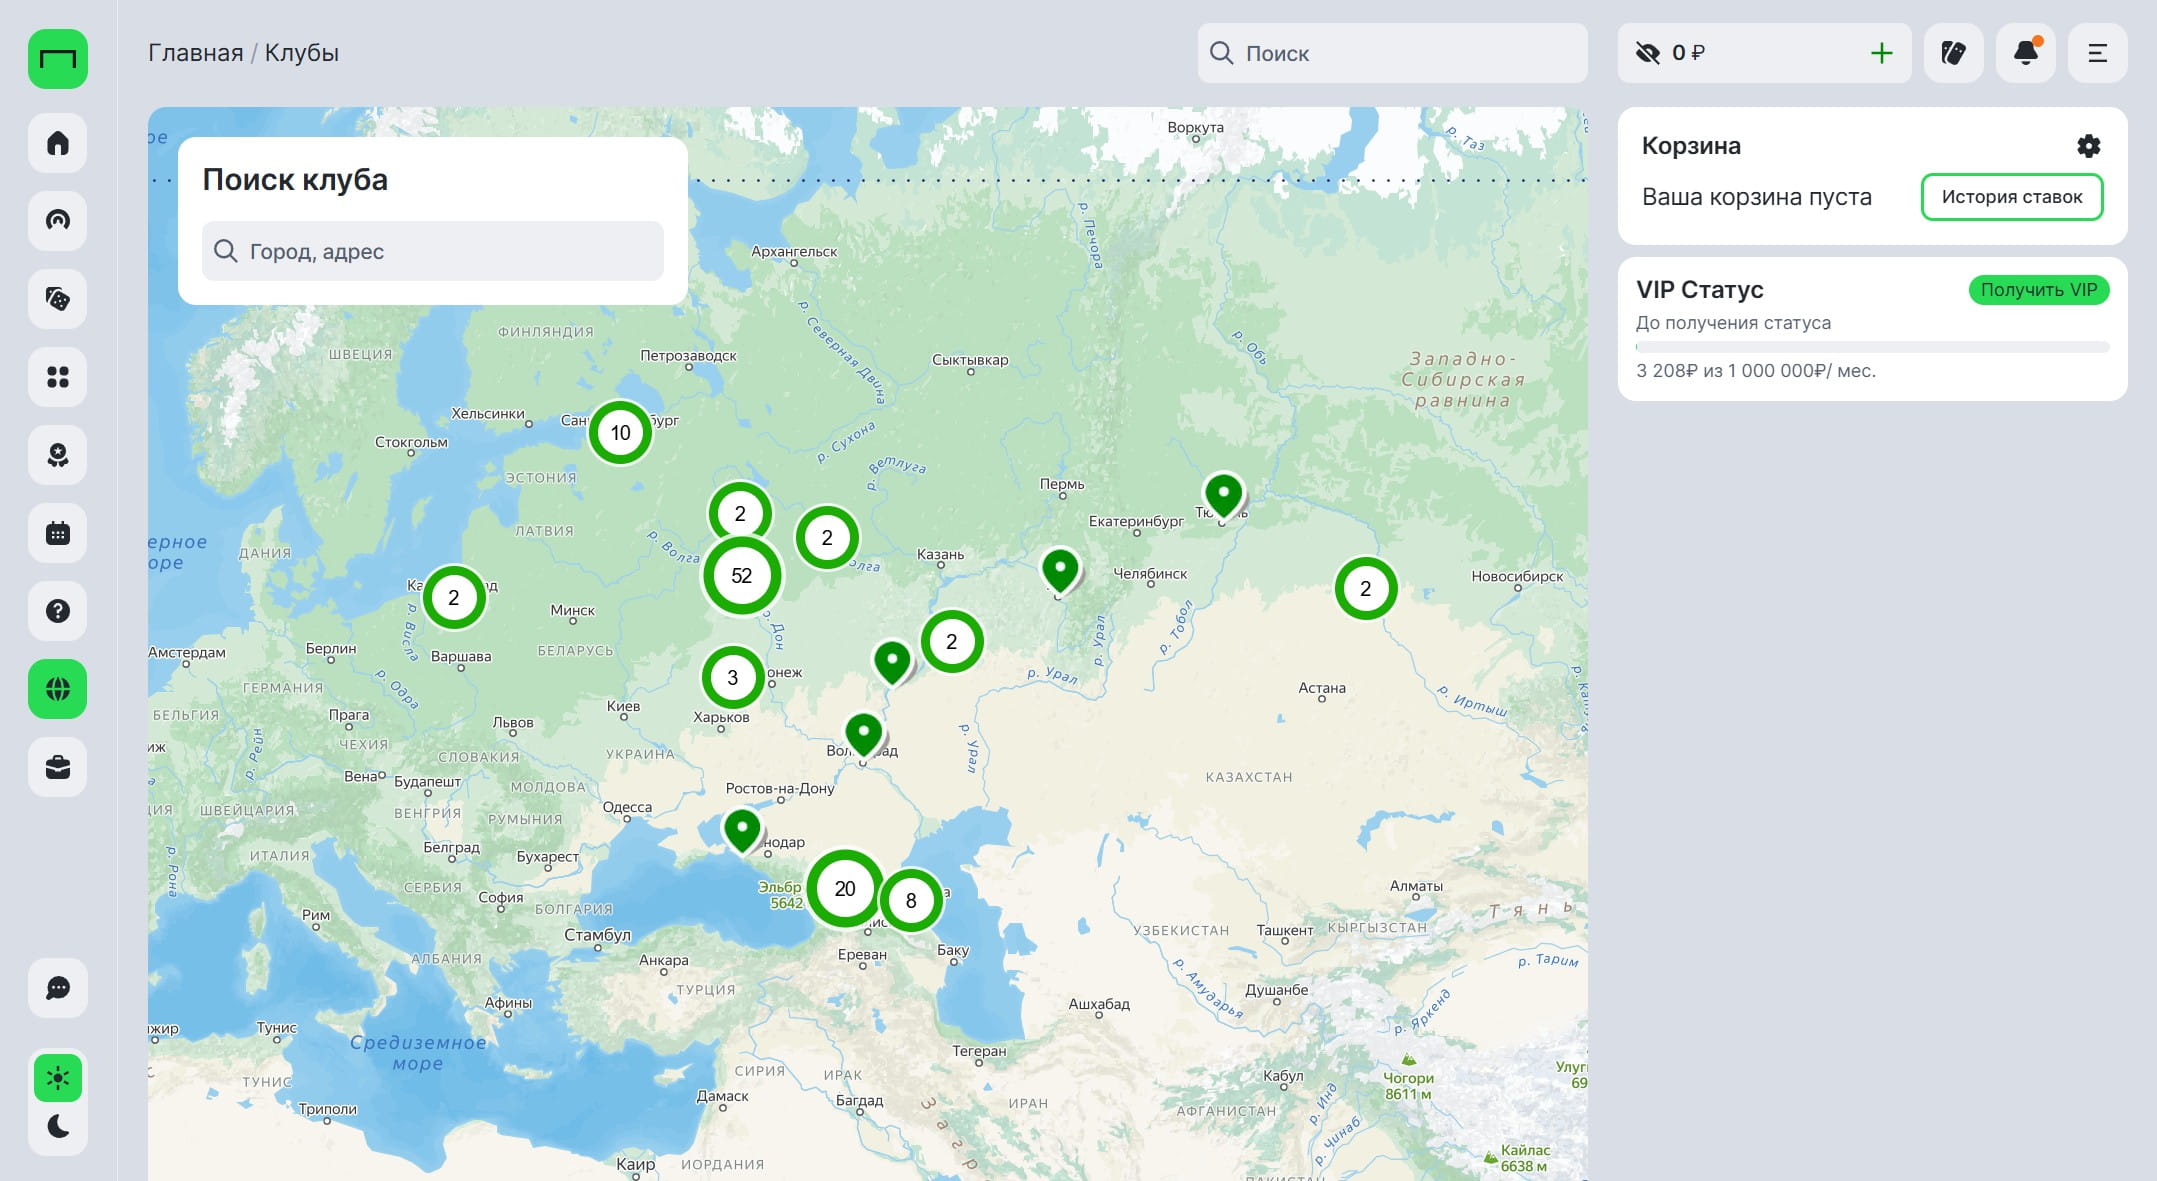Image resolution: width=2157 pixels, height=1181 pixels.
Task: Open the cluster of 8 clubs near the Caspian
Action: (x=911, y=901)
